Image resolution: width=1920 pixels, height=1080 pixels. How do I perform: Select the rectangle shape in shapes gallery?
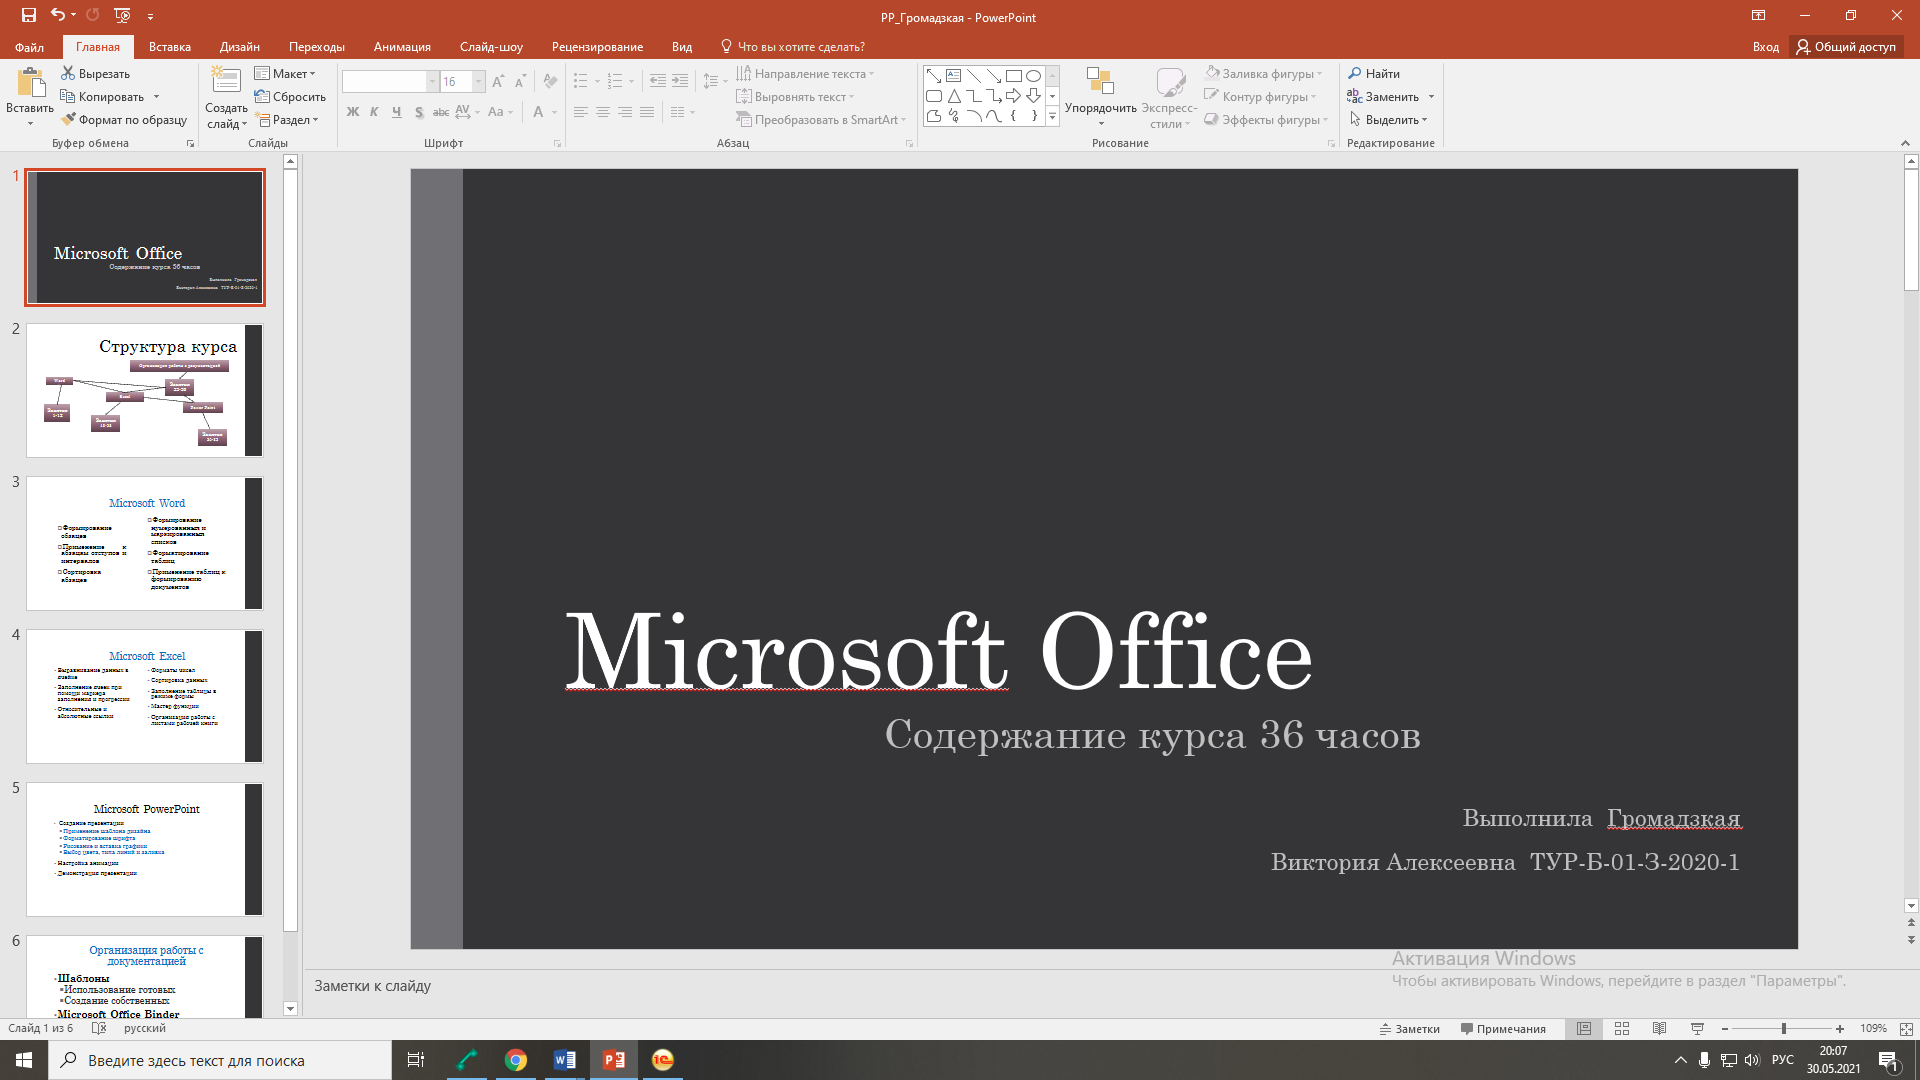pos(1013,76)
